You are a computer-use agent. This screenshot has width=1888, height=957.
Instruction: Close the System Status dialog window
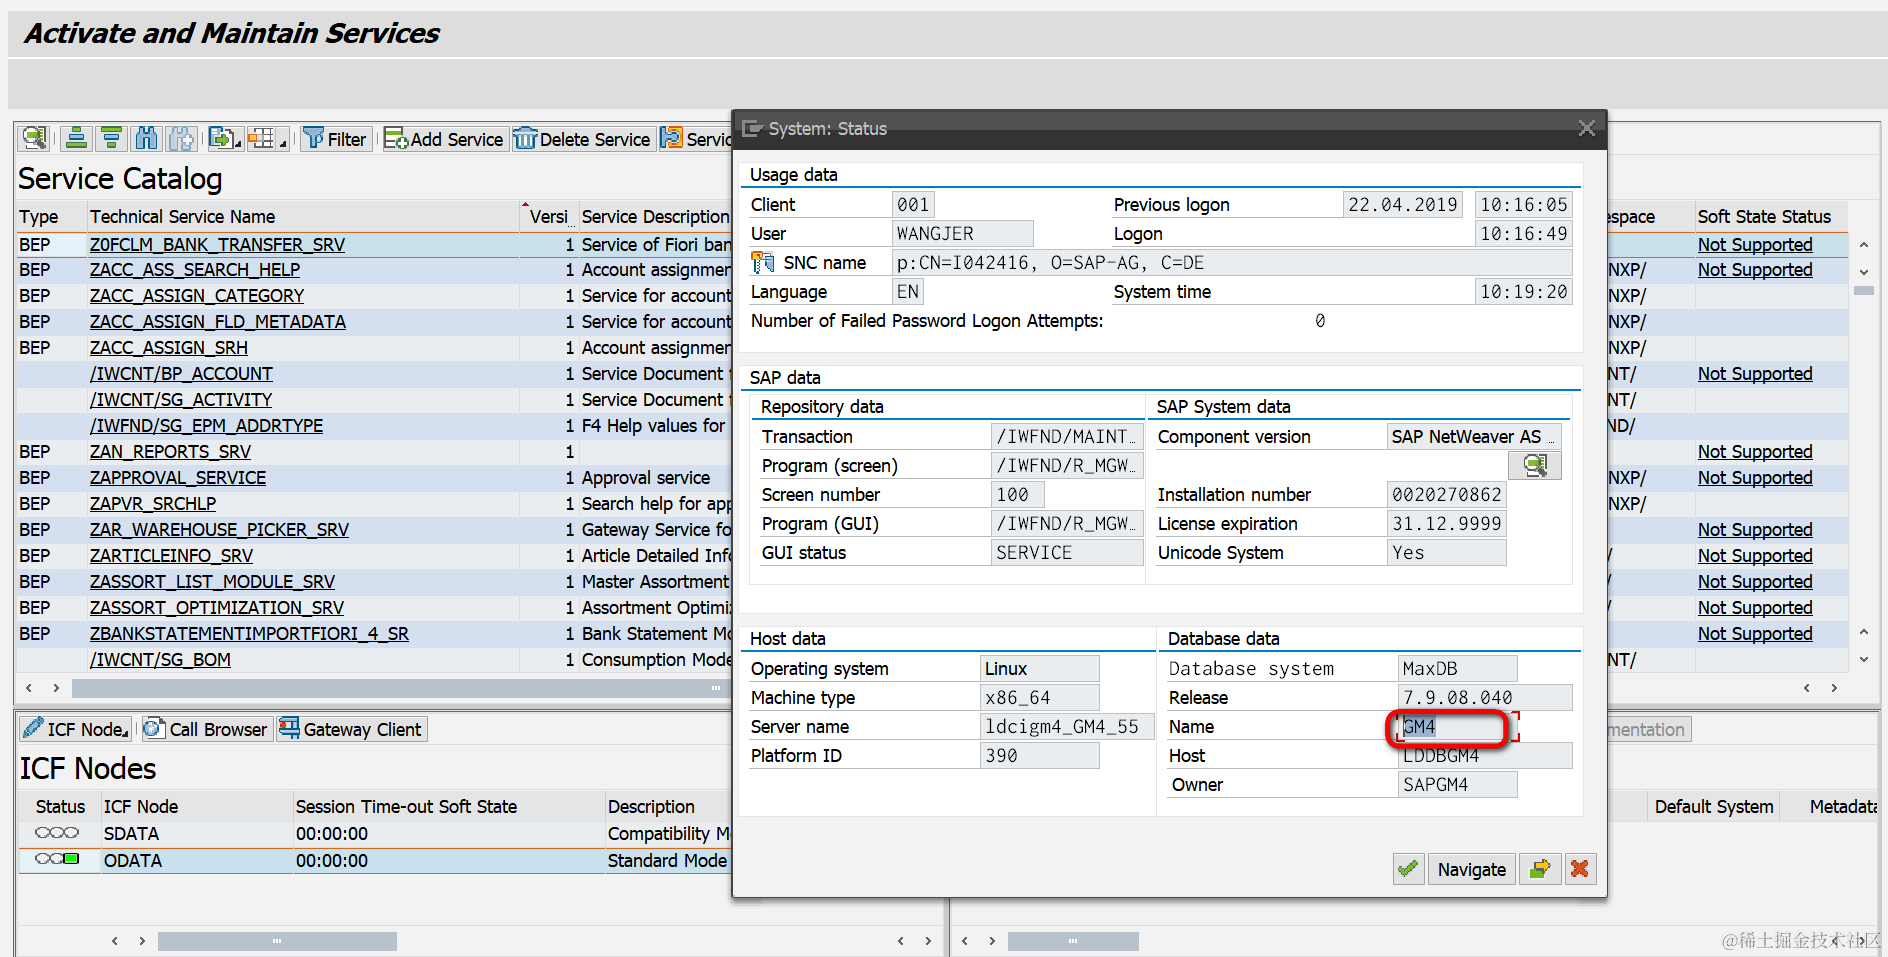pyautogui.click(x=1586, y=128)
